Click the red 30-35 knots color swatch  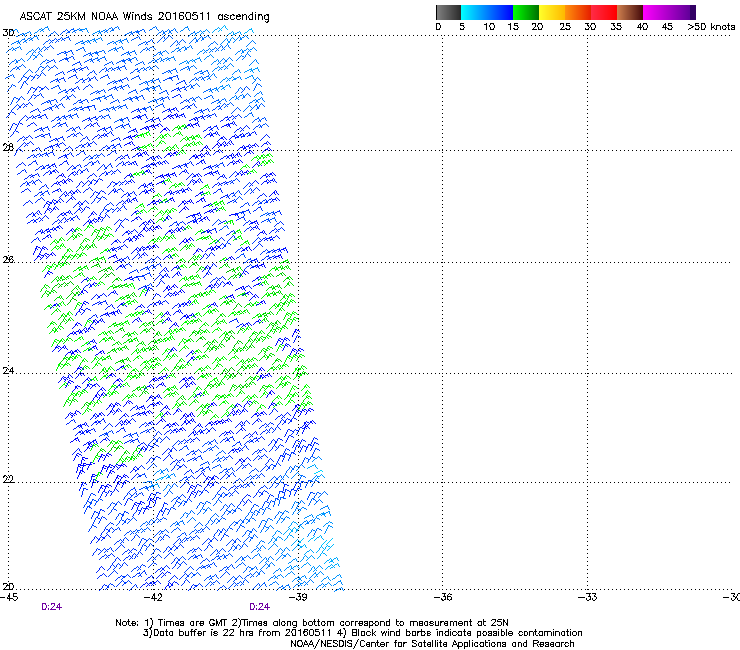pyautogui.click(x=604, y=12)
